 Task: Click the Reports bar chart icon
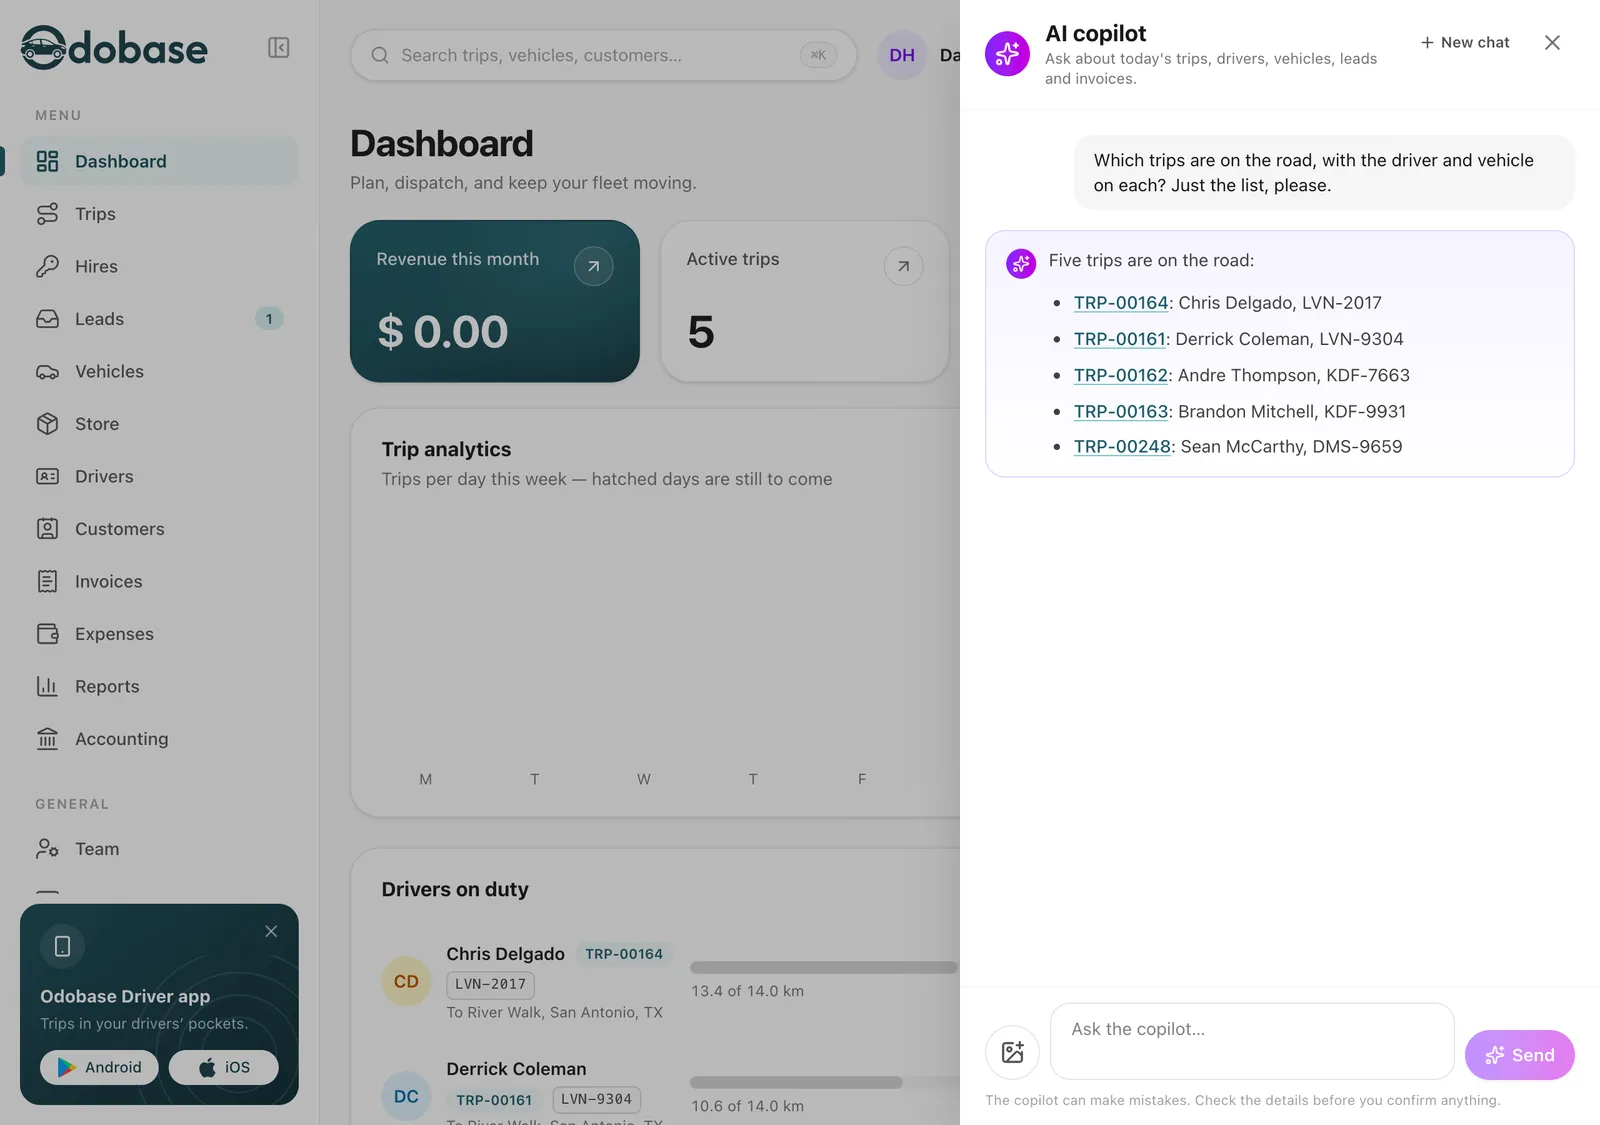pyautogui.click(x=47, y=687)
